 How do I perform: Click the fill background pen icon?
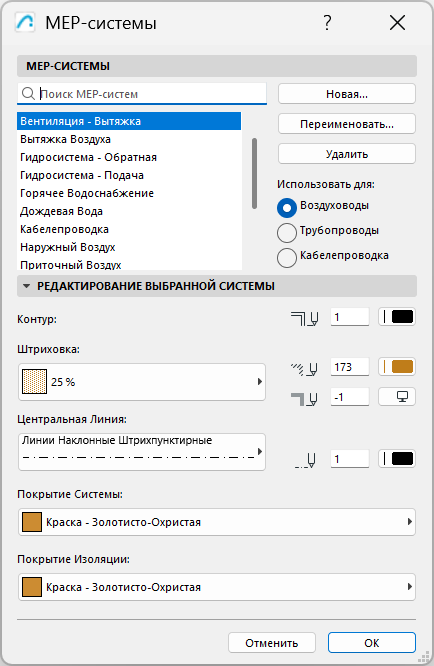(x=305, y=398)
